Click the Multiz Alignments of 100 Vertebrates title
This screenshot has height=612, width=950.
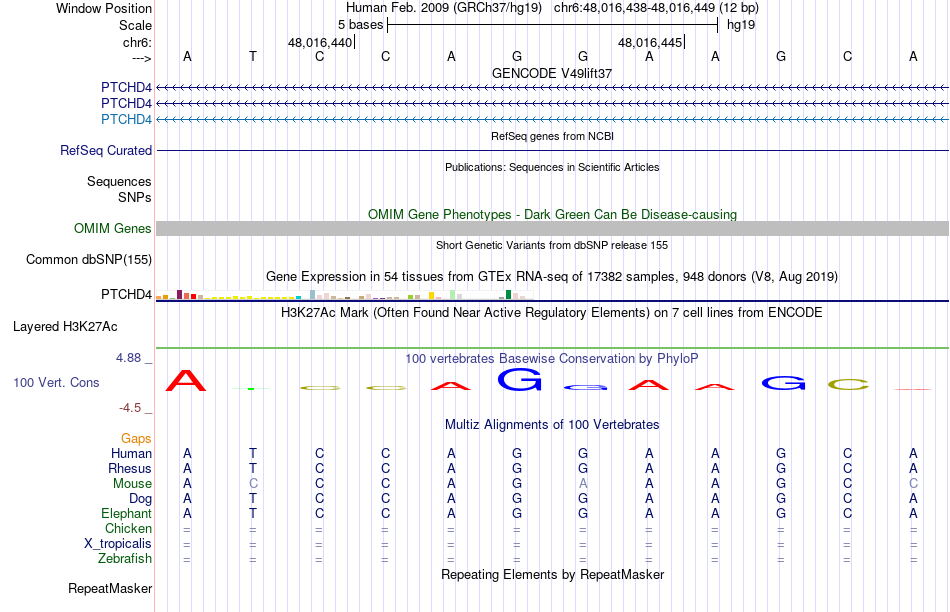pyautogui.click(x=552, y=425)
